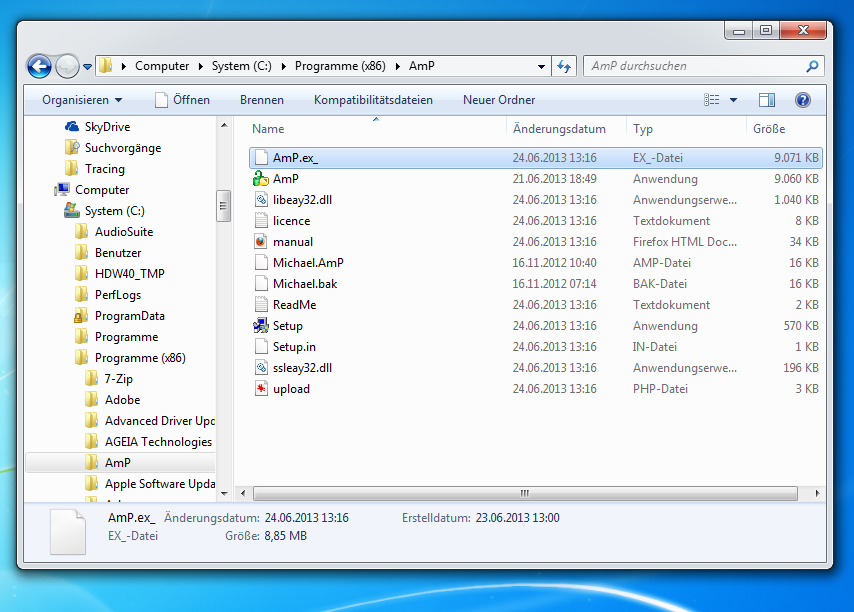Click the change view icon
854x612 pixels.
tap(711, 100)
